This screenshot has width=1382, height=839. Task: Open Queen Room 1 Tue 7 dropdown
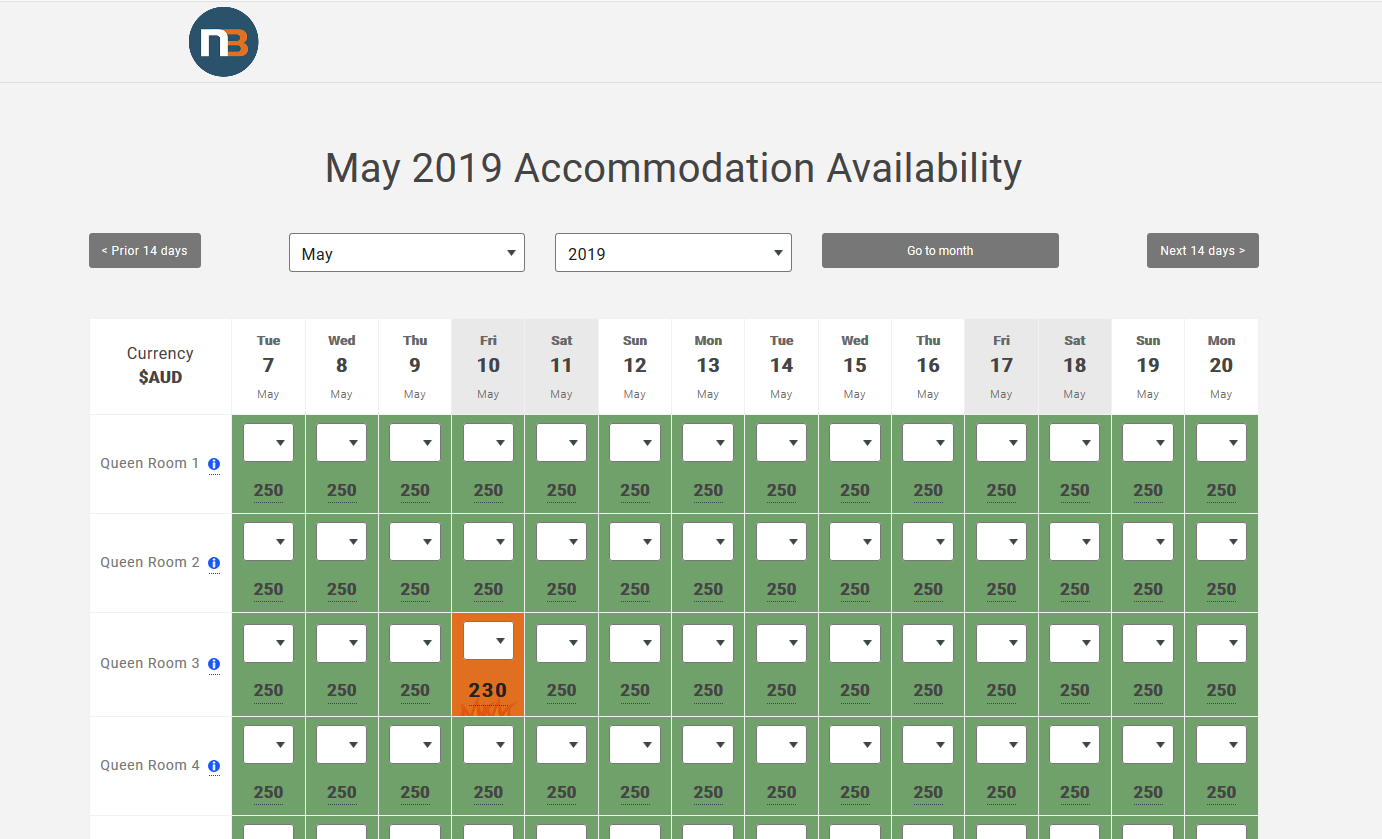(x=268, y=443)
